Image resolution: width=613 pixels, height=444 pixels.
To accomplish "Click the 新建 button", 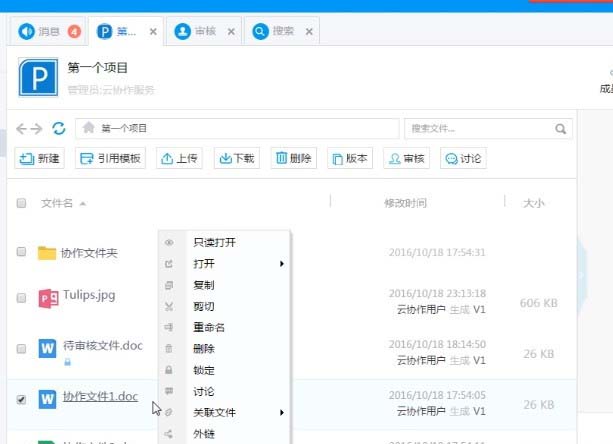I will tap(39, 158).
